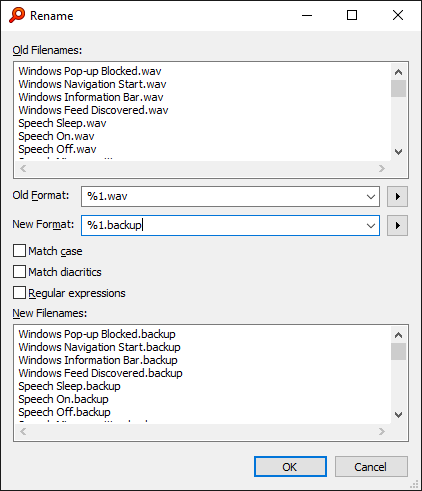Enable the Match case checkbox
This screenshot has height=491, width=422.
pos(19,251)
